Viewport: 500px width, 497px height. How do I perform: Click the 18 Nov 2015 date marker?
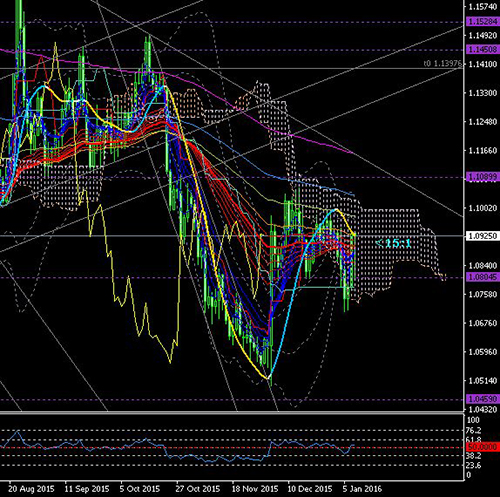click(255, 489)
